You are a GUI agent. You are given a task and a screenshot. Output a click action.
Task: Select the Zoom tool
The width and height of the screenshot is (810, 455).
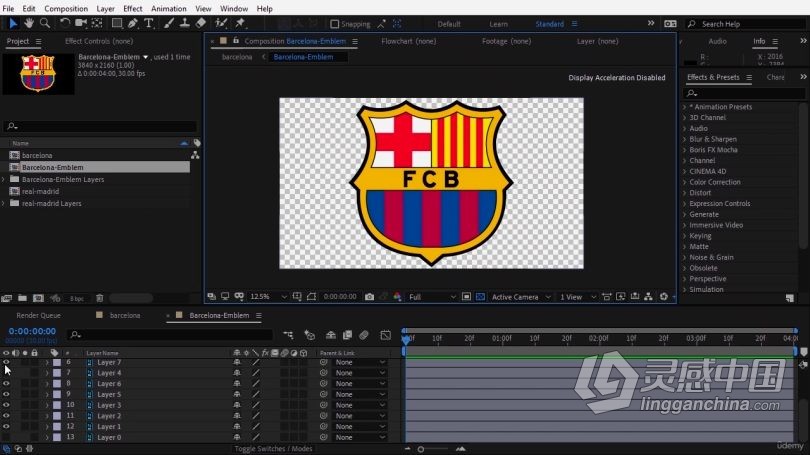45,23
